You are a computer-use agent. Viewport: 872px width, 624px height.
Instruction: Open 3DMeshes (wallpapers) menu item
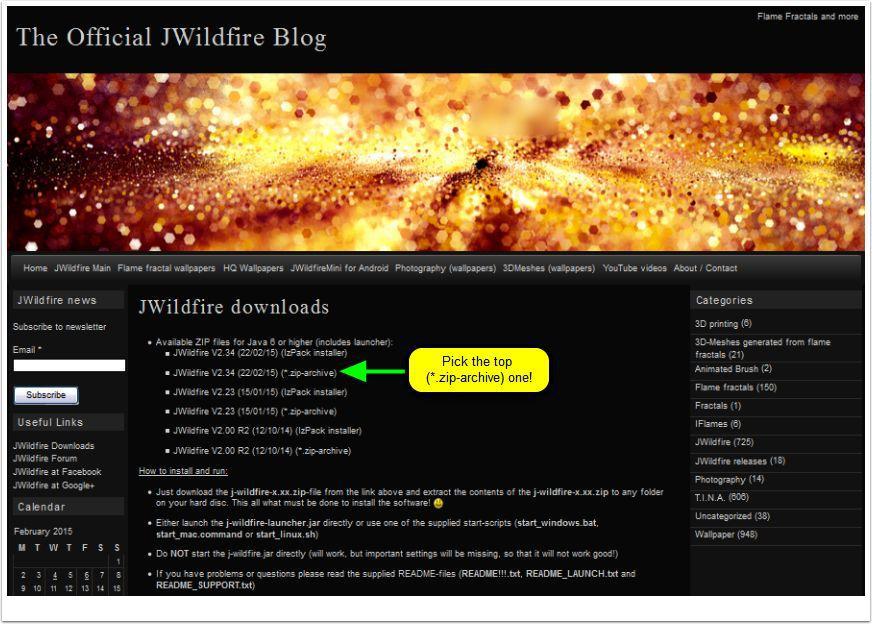click(x=549, y=268)
